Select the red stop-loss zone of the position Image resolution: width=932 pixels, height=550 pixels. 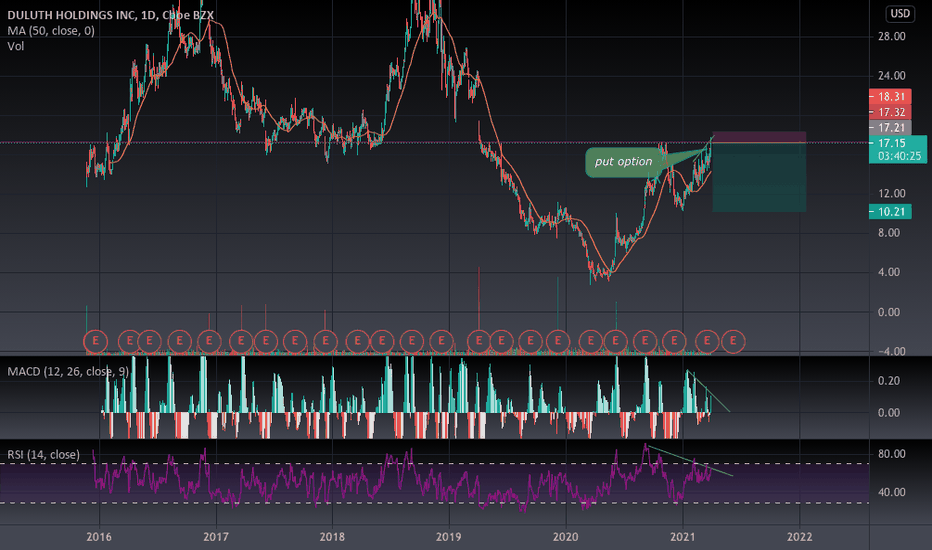[x=758, y=137]
